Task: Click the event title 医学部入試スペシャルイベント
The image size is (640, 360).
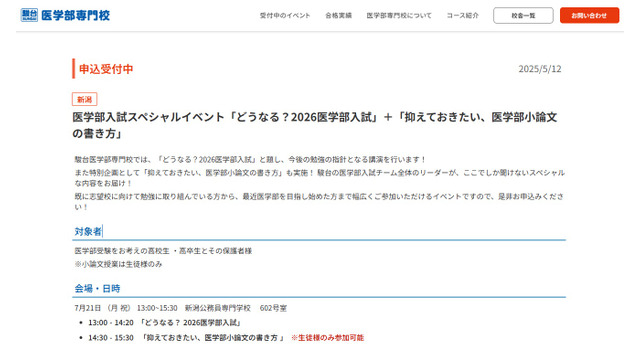Action: [x=315, y=125]
